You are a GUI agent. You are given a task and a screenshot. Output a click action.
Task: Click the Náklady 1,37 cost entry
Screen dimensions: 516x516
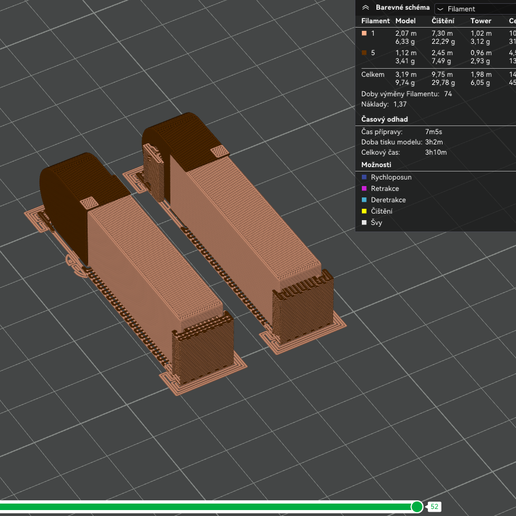(x=384, y=104)
